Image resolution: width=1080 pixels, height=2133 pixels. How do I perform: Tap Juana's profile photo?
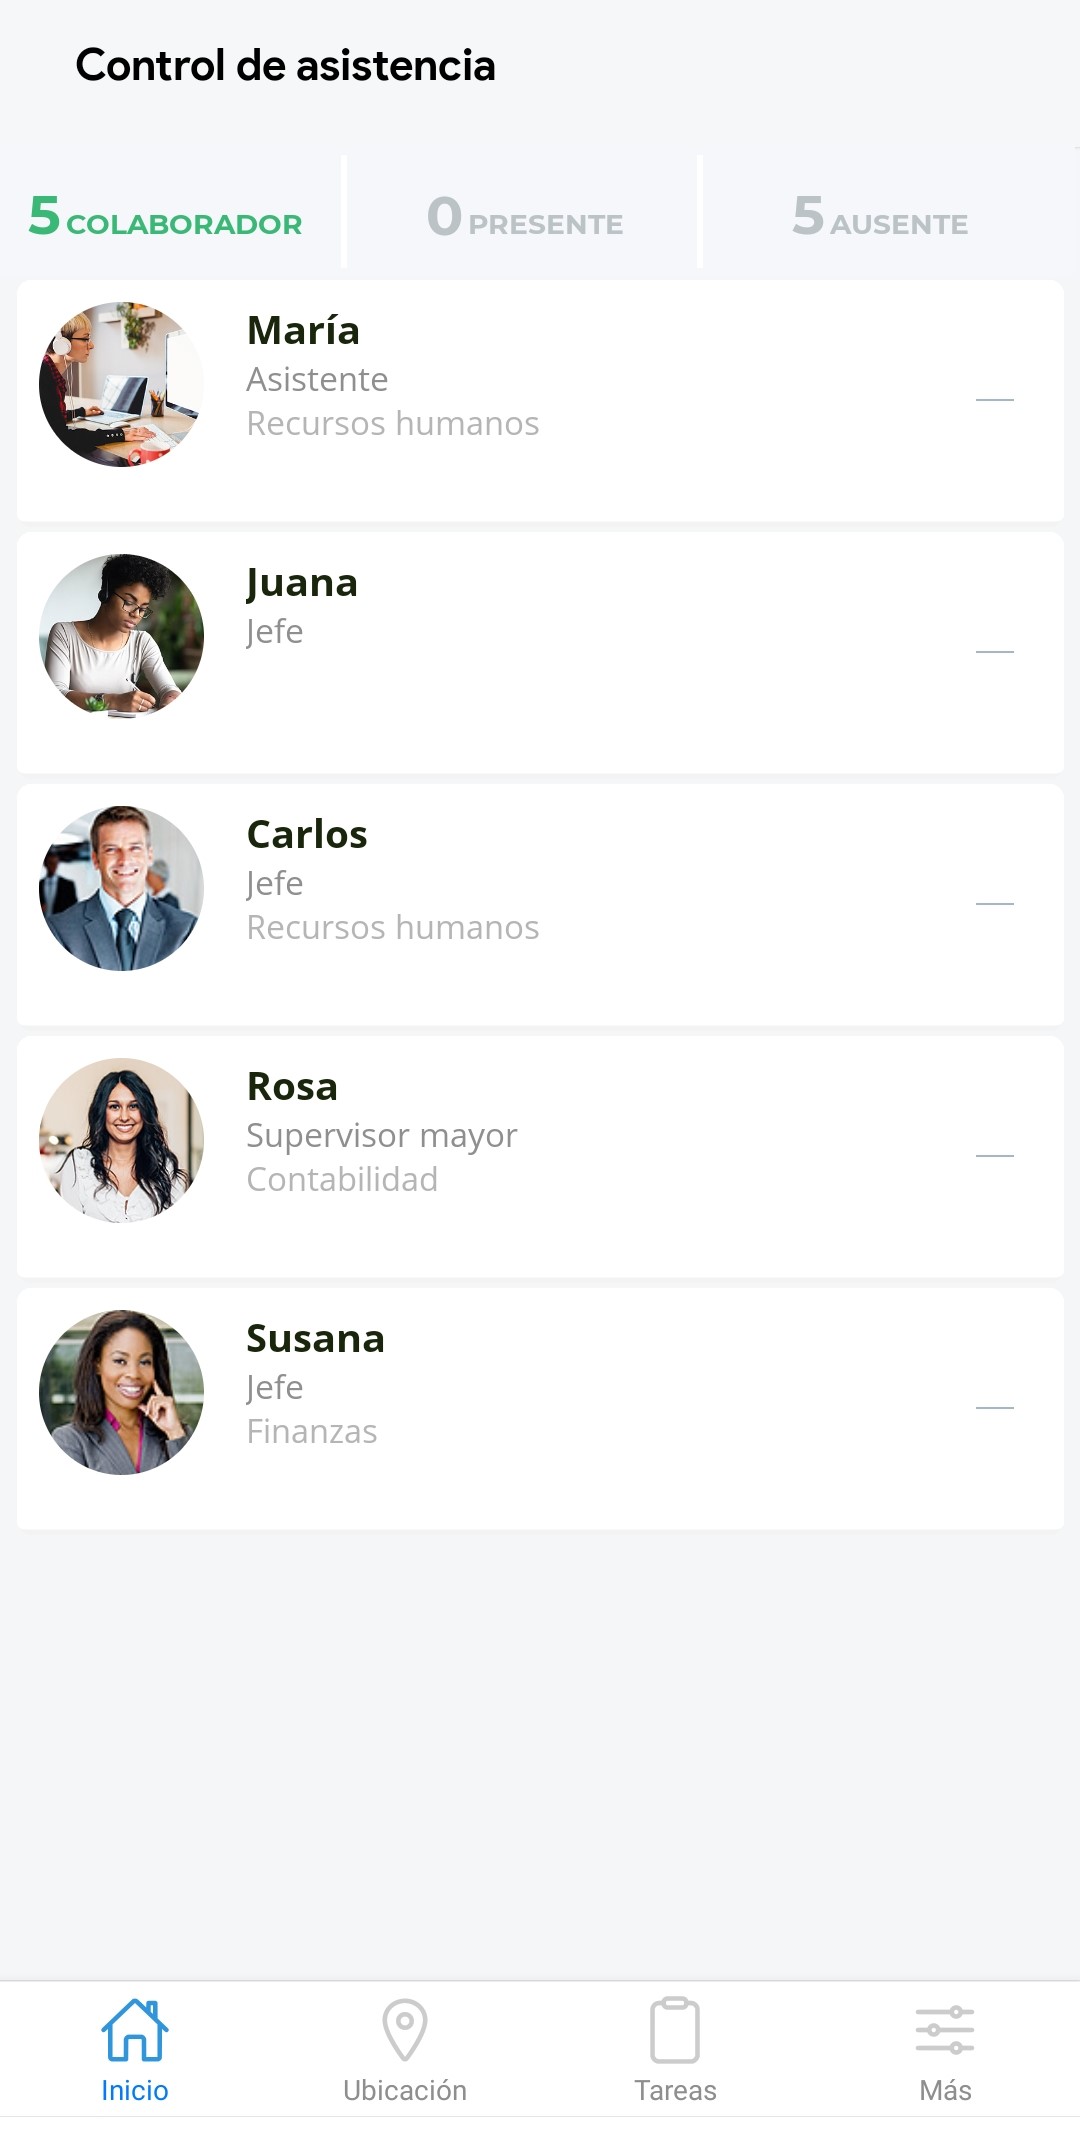pos(121,637)
